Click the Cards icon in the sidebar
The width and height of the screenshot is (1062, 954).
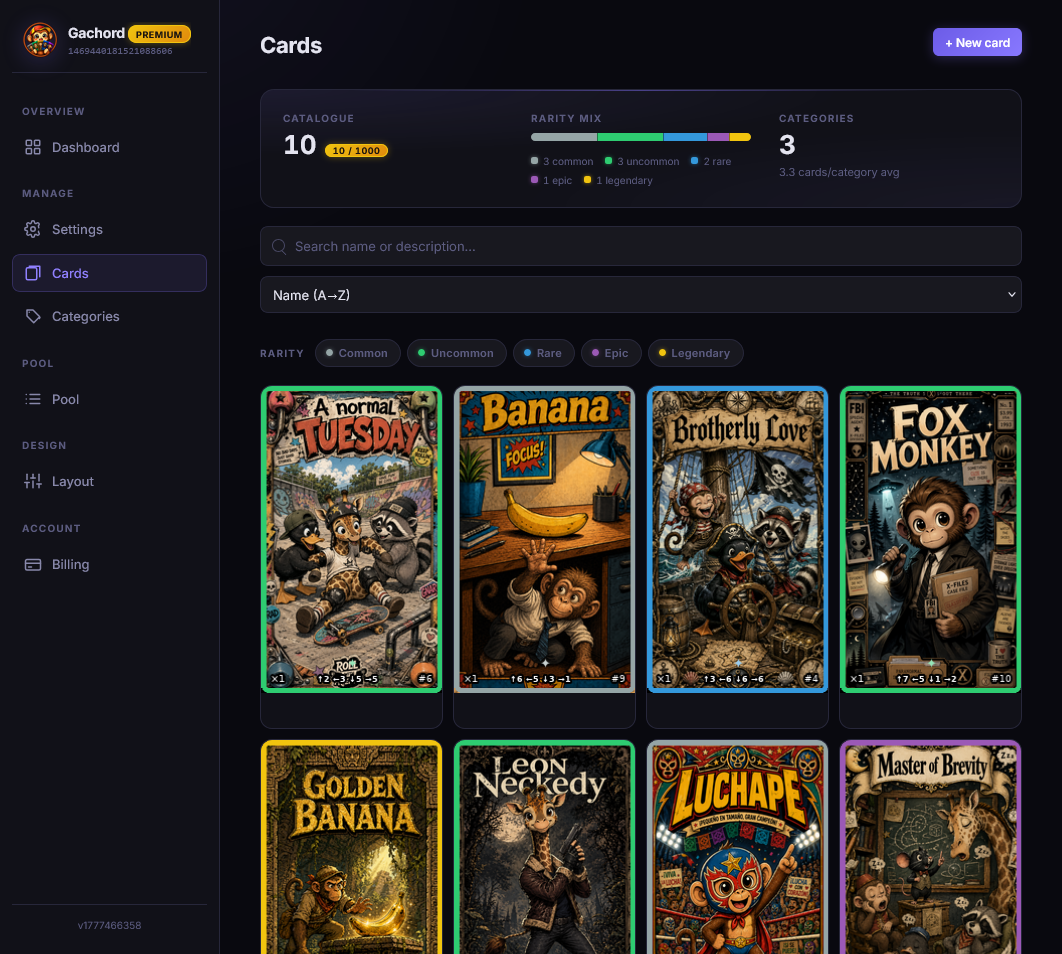[31, 273]
